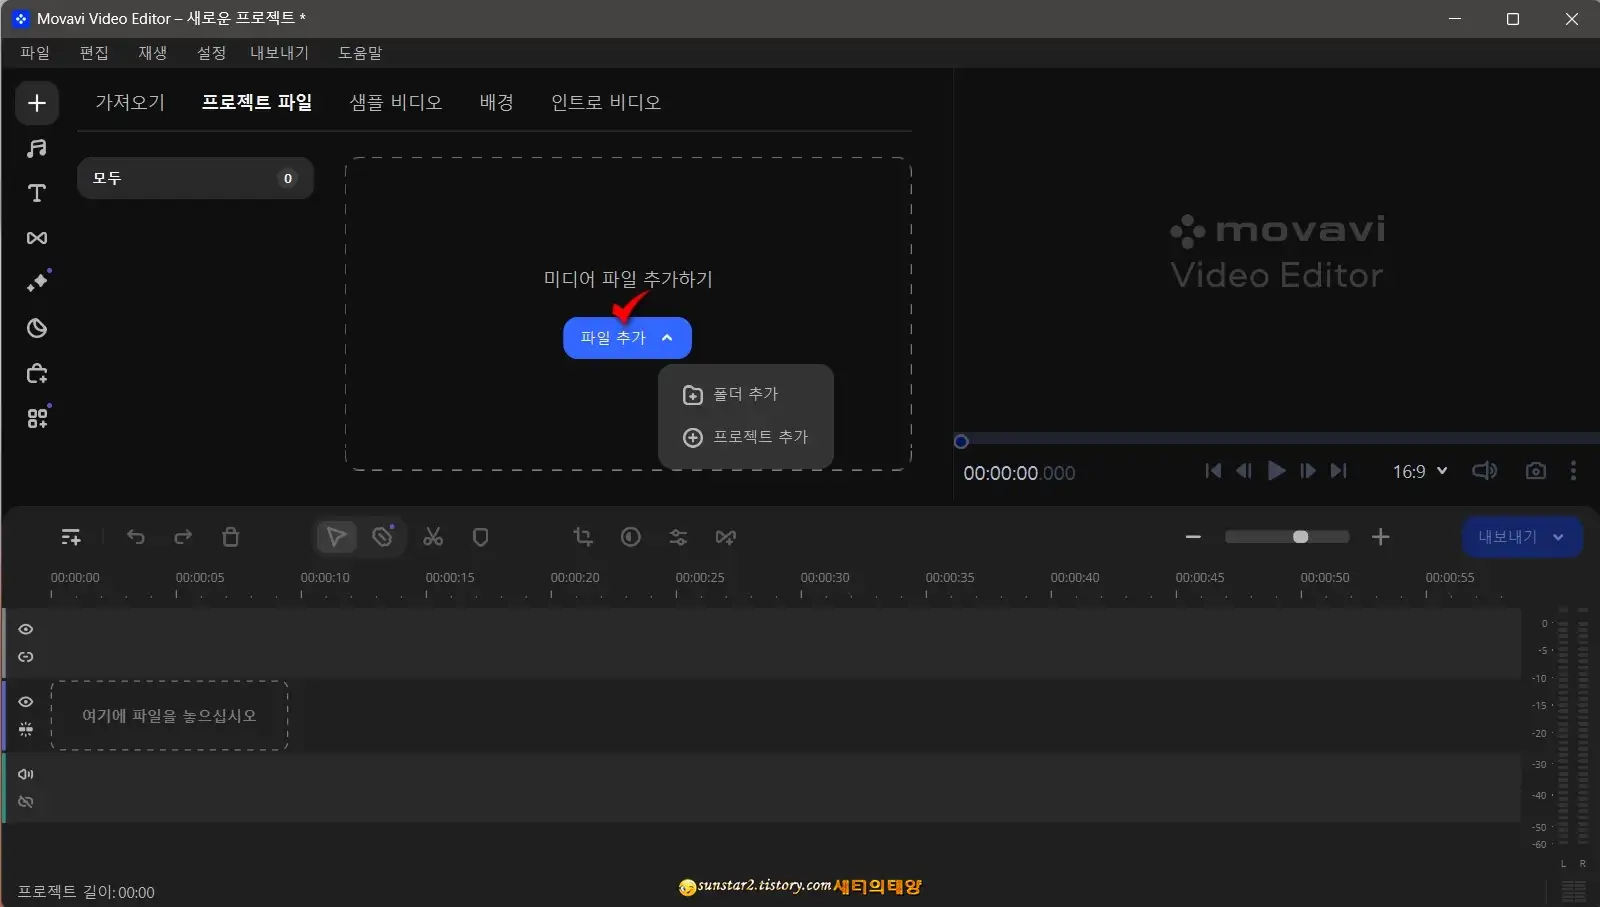Viewport: 1600px width, 907px height.
Task: Click the 00:00:00.000 timecode field
Action: 1019,473
